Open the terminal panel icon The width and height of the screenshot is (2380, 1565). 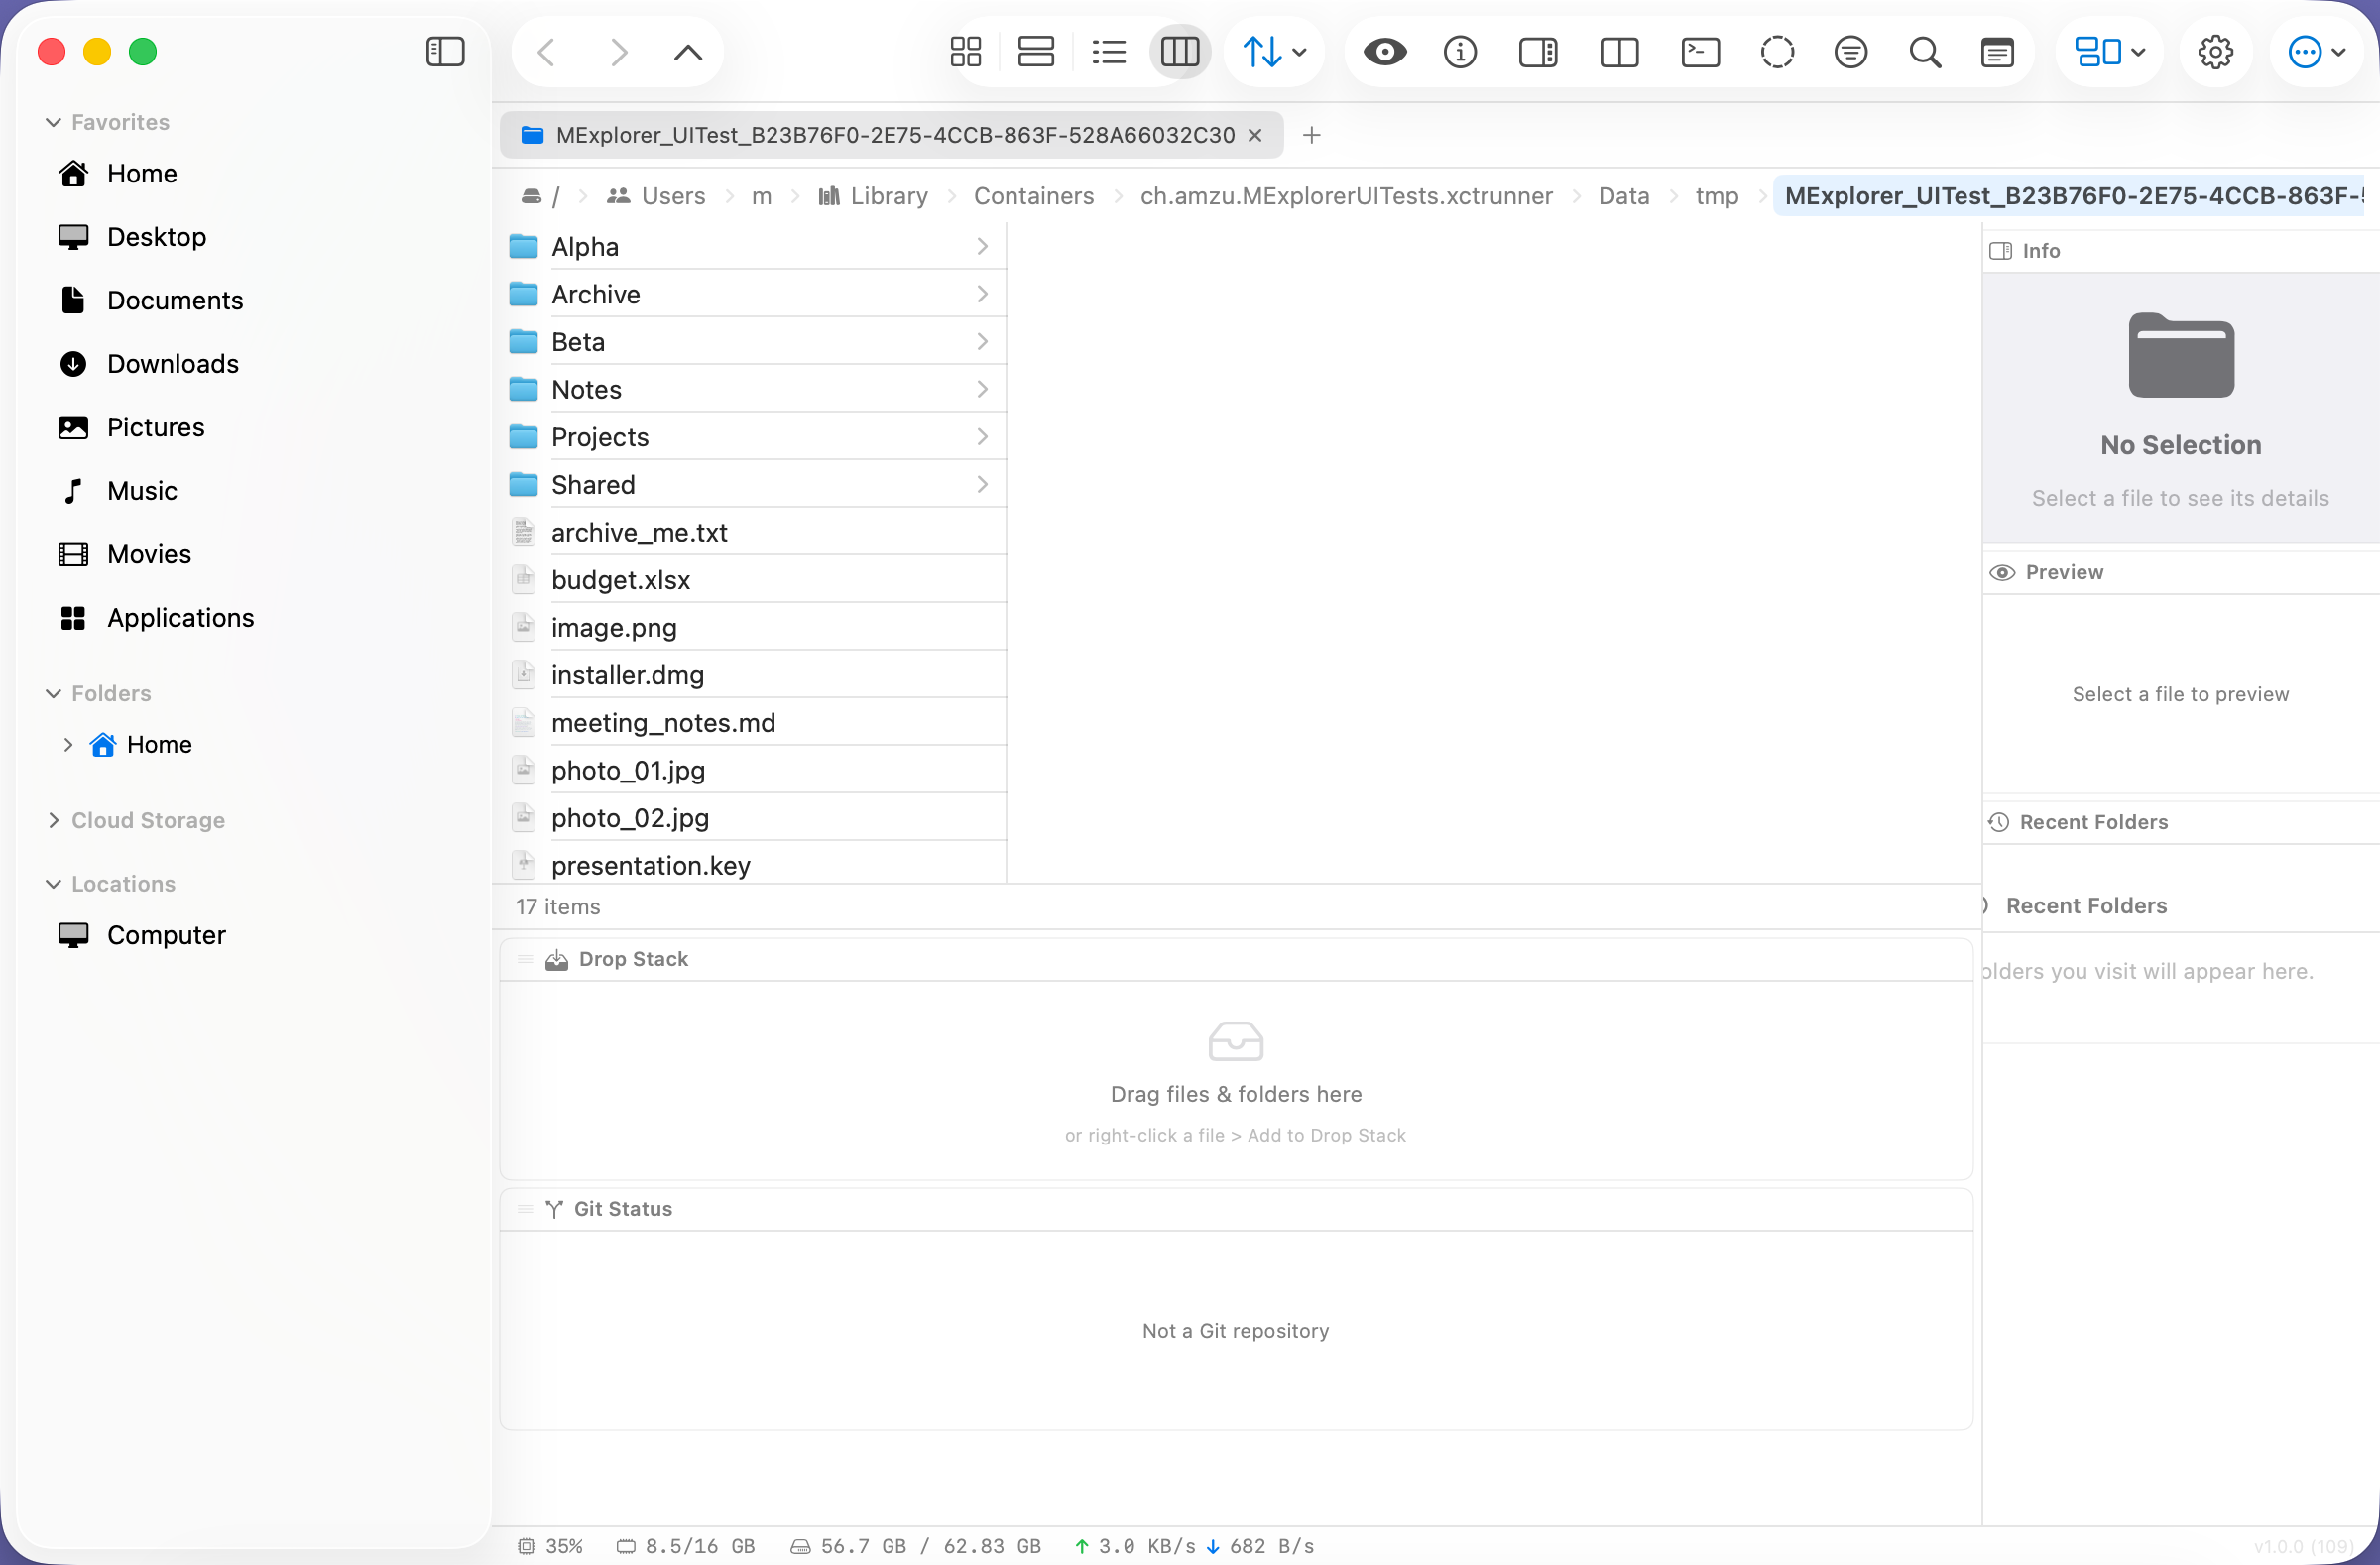pos(1700,52)
